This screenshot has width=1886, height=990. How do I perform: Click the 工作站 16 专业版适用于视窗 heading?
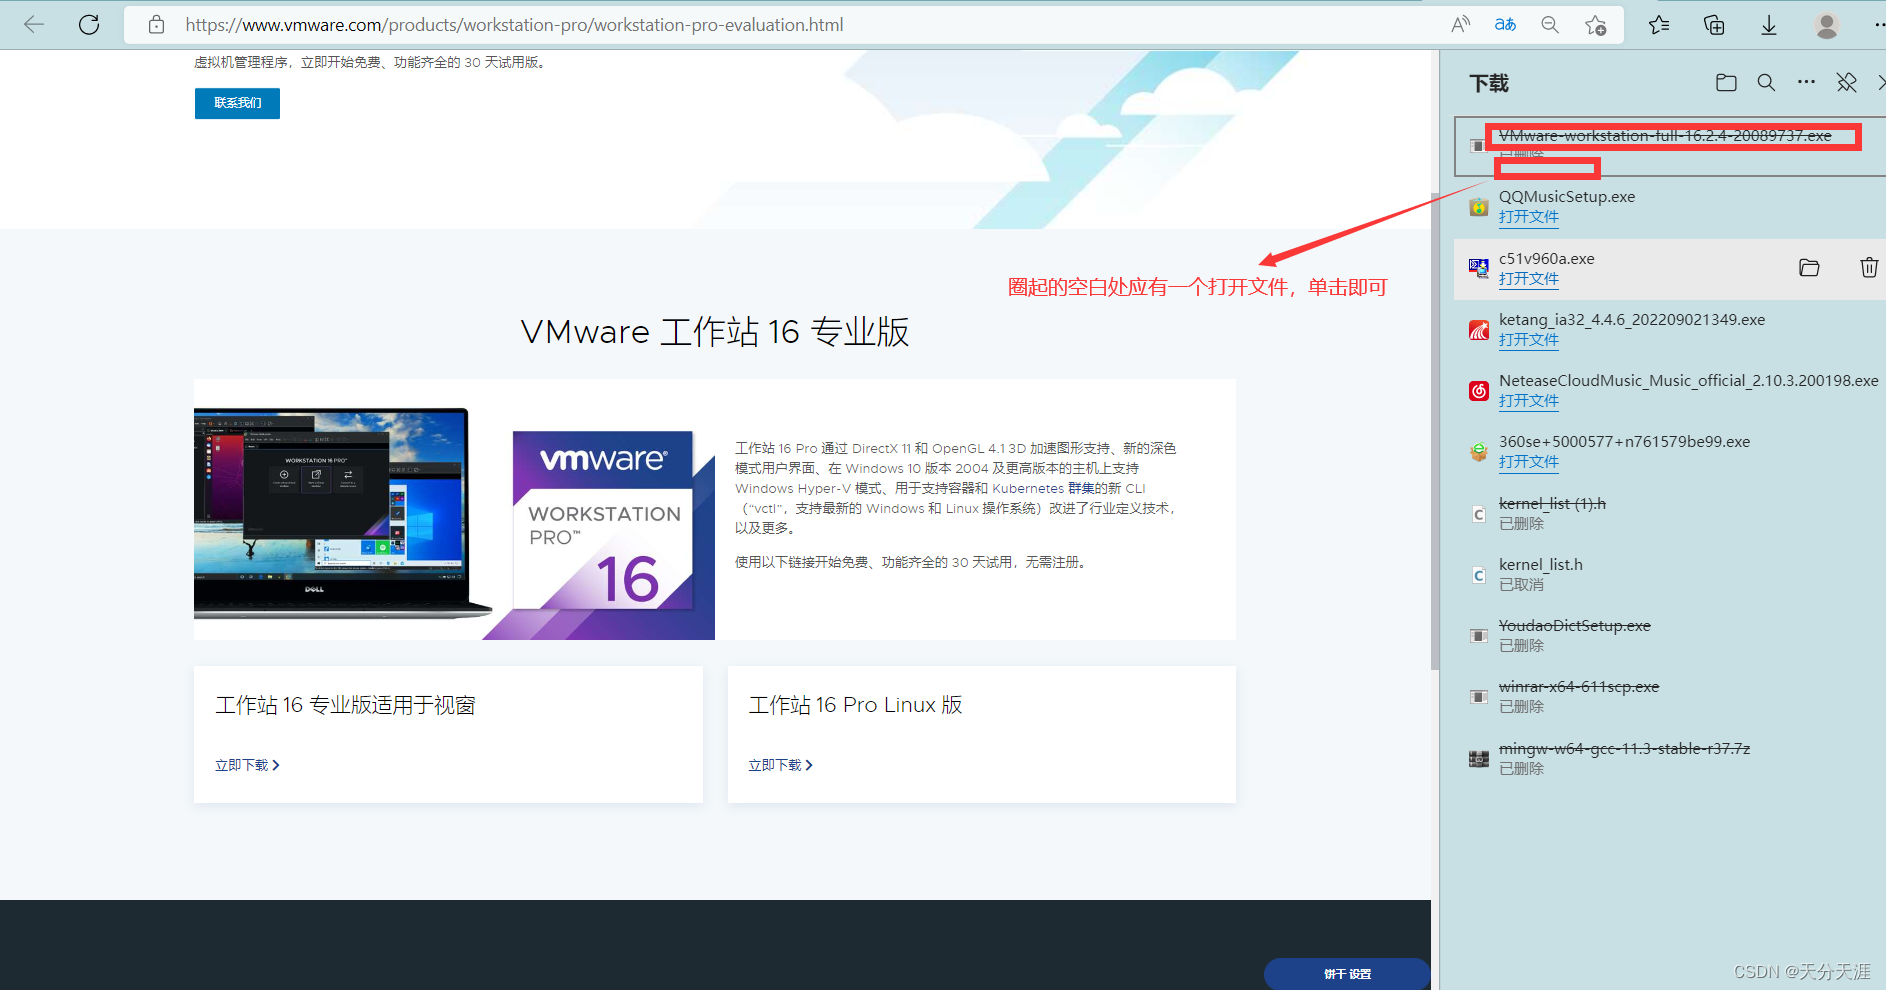click(x=346, y=705)
